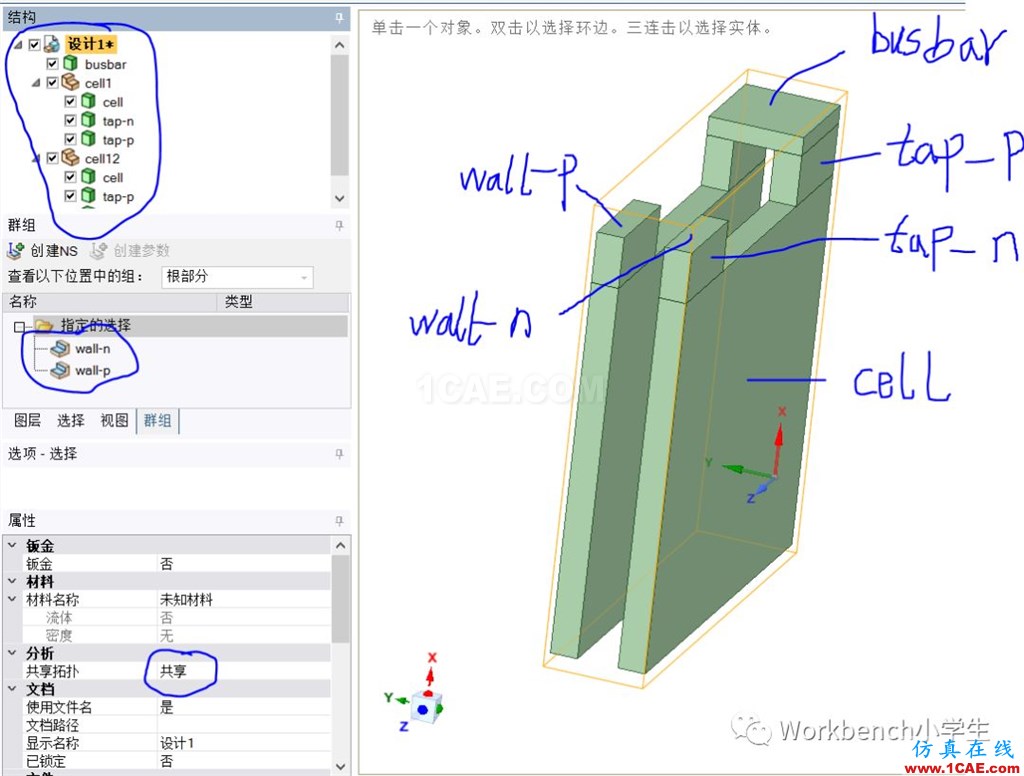Click the busbar solid body icon
Screen dimensions: 1024x776
pos(71,64)
